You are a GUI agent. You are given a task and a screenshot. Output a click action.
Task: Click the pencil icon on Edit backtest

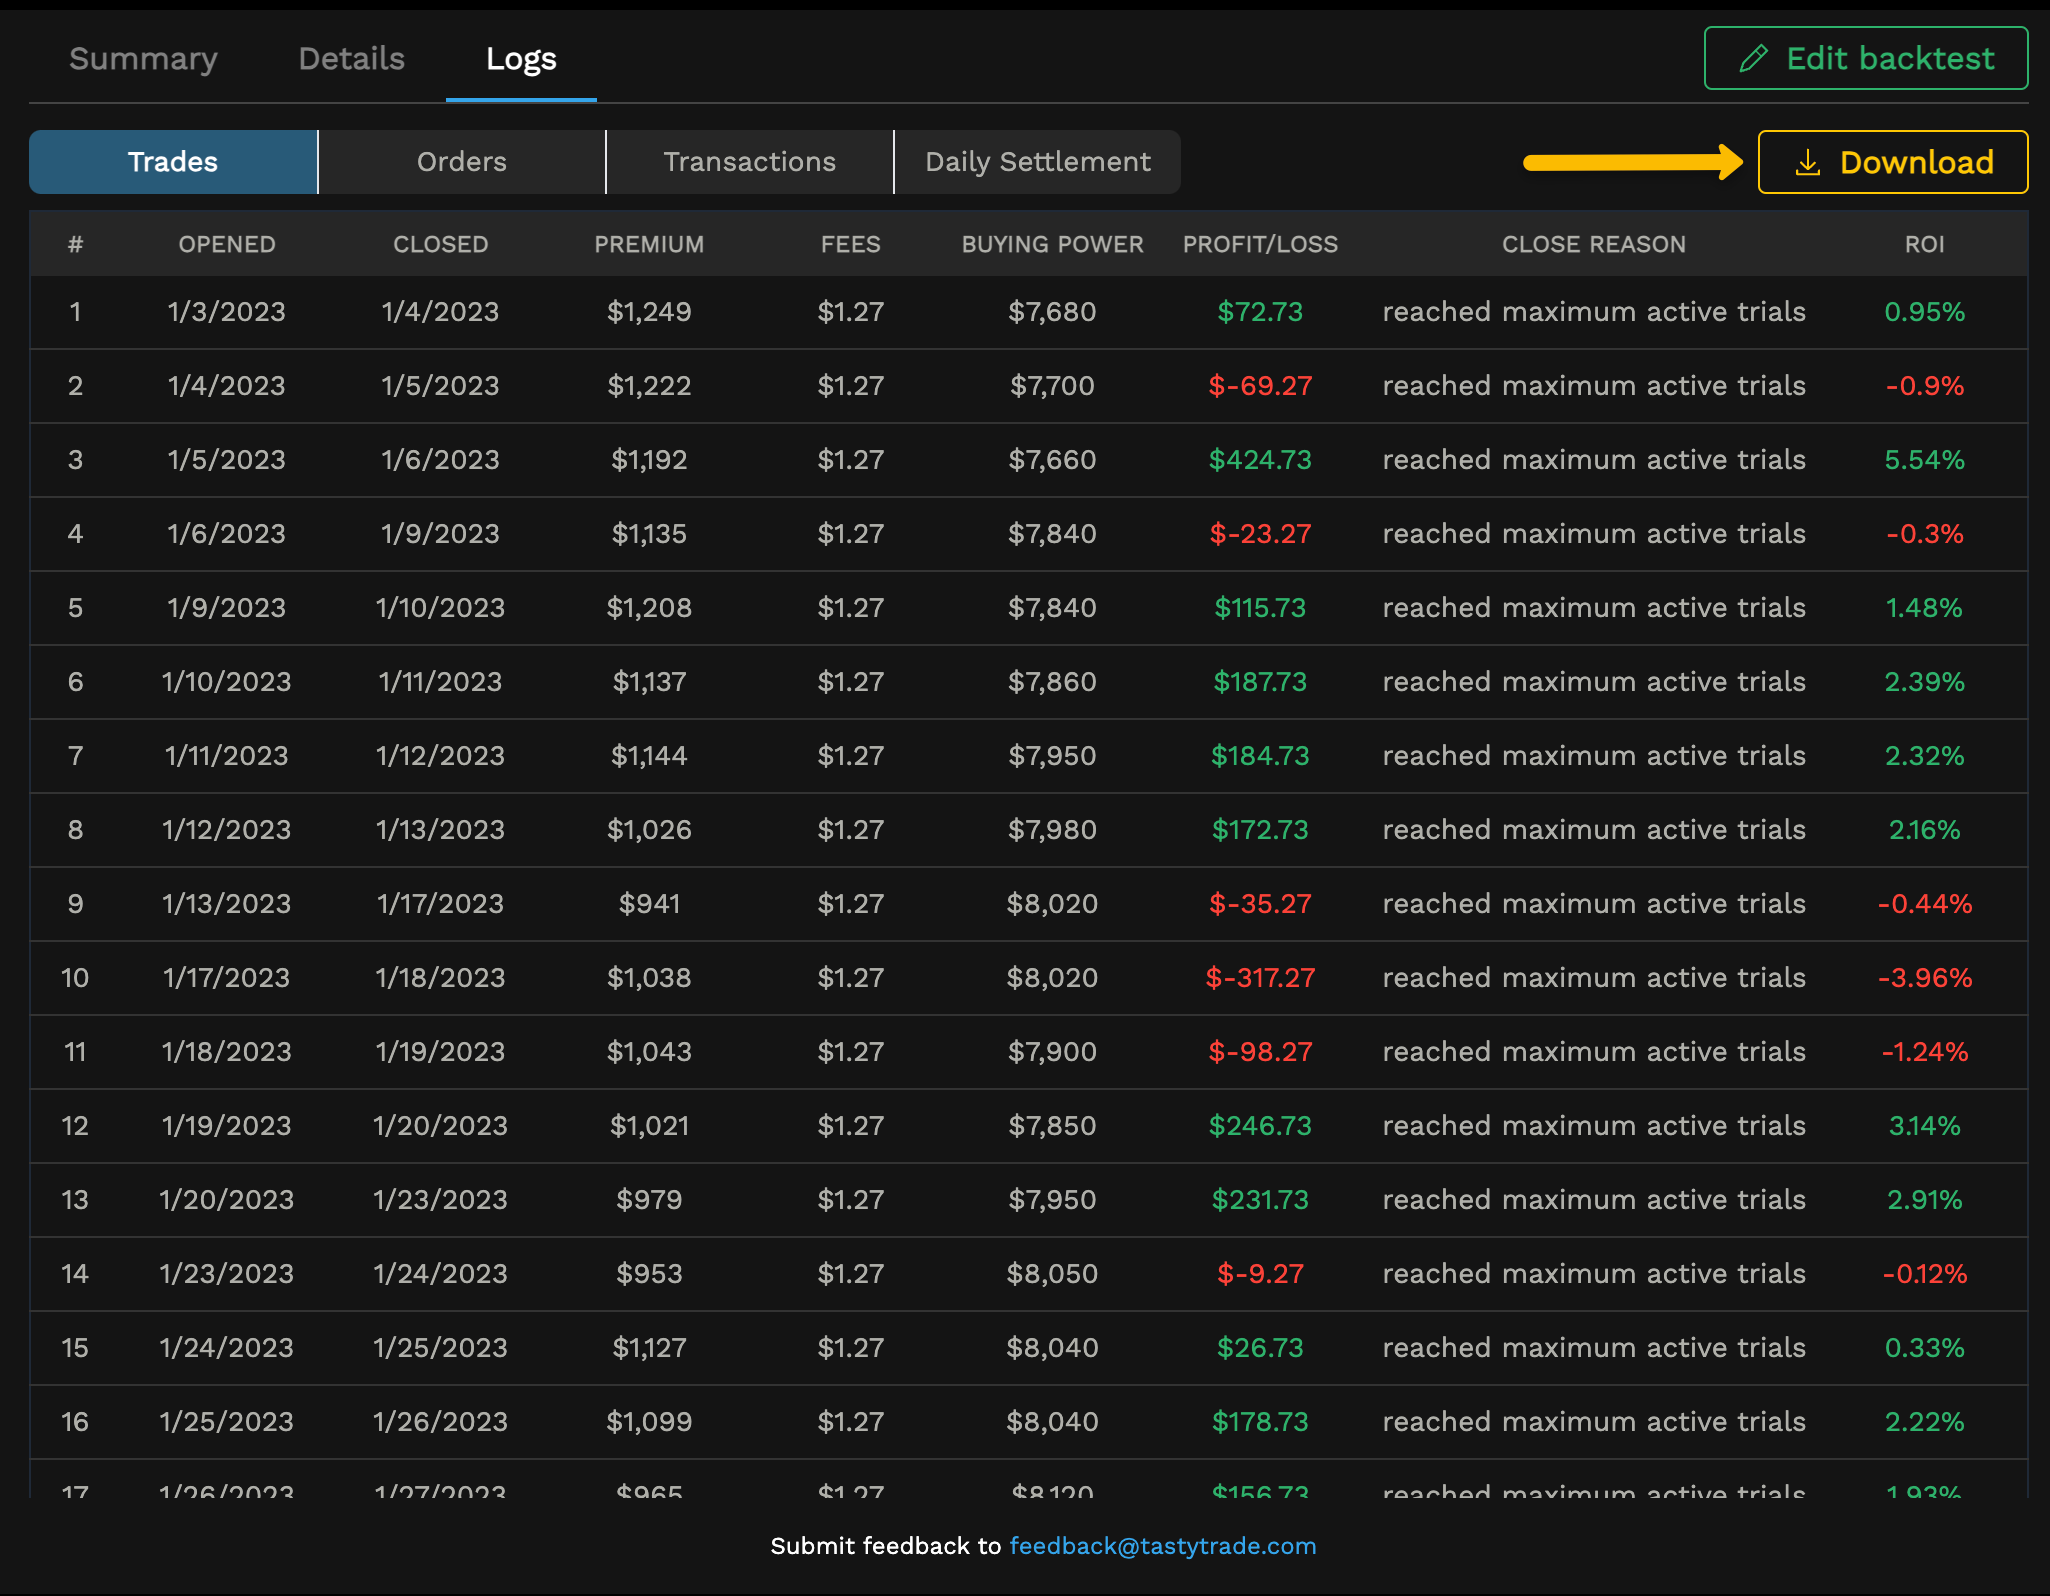(1753, 59)
